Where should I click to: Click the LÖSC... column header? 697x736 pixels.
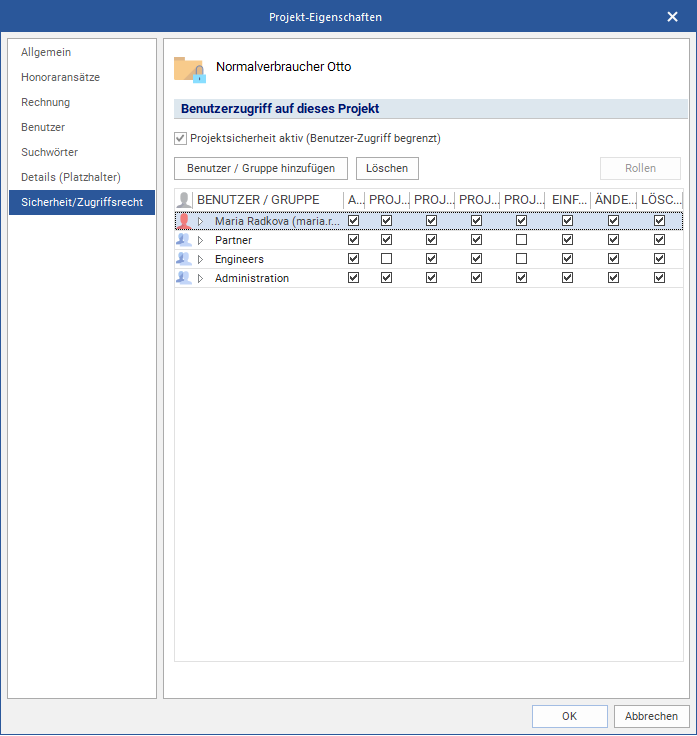tap(661, 200)
